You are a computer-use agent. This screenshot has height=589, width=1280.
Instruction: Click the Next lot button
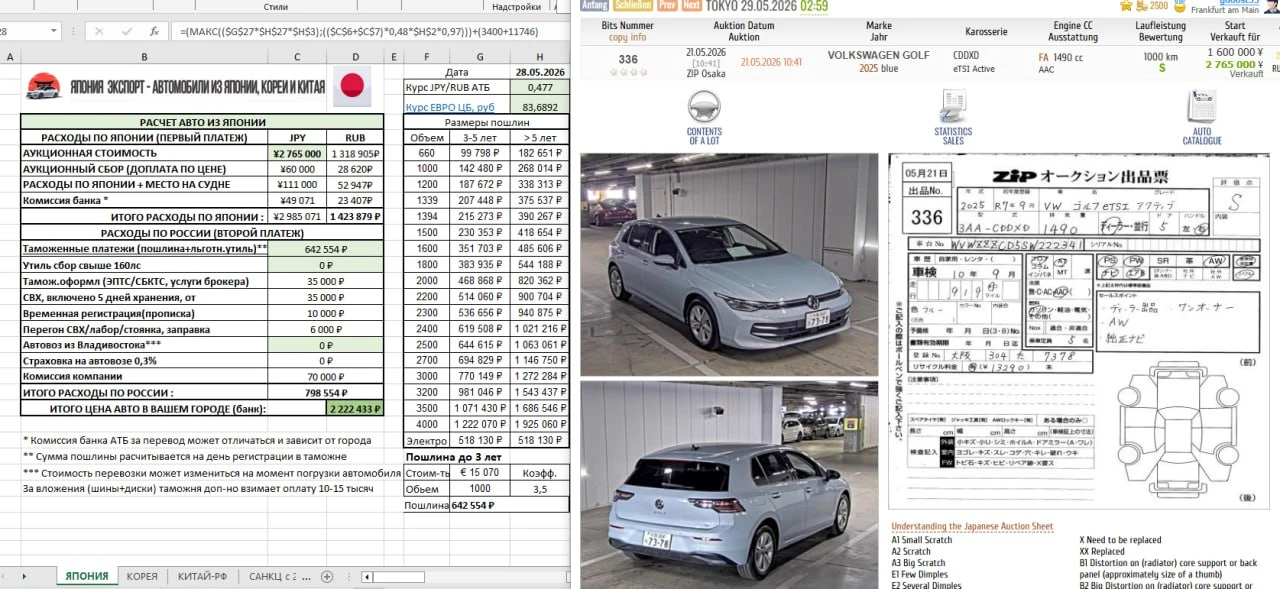(x=691, y=5)
